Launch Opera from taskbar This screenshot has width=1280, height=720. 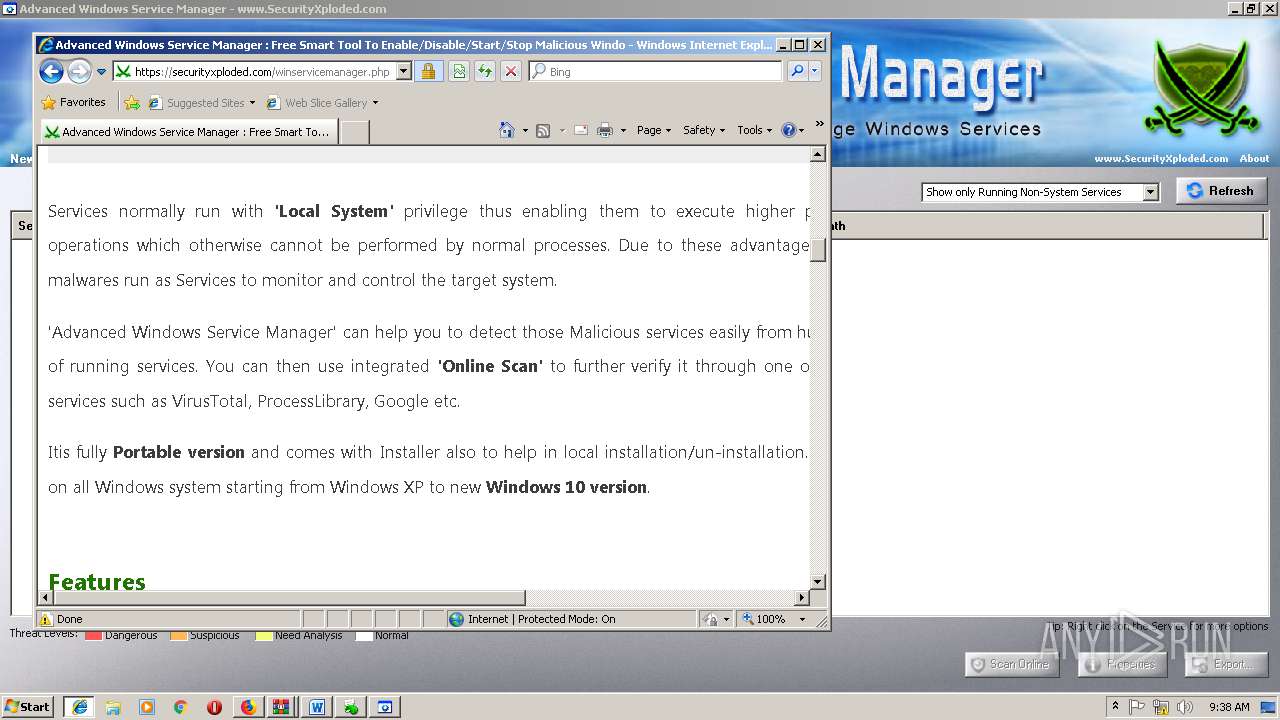214,706
